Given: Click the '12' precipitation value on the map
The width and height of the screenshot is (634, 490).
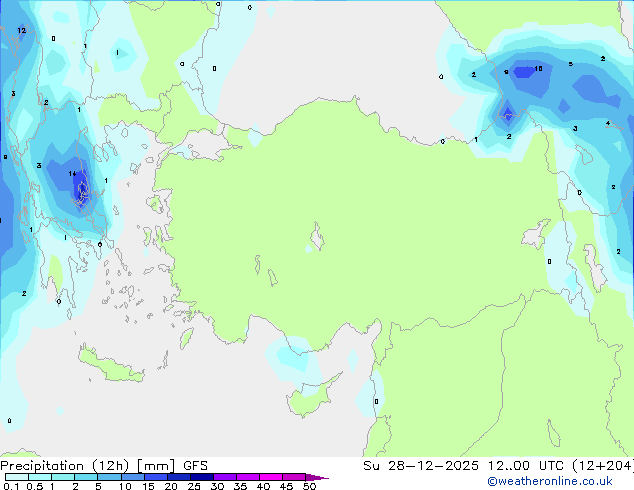Looking at the screenshot, I should click(x=21, y=30).
